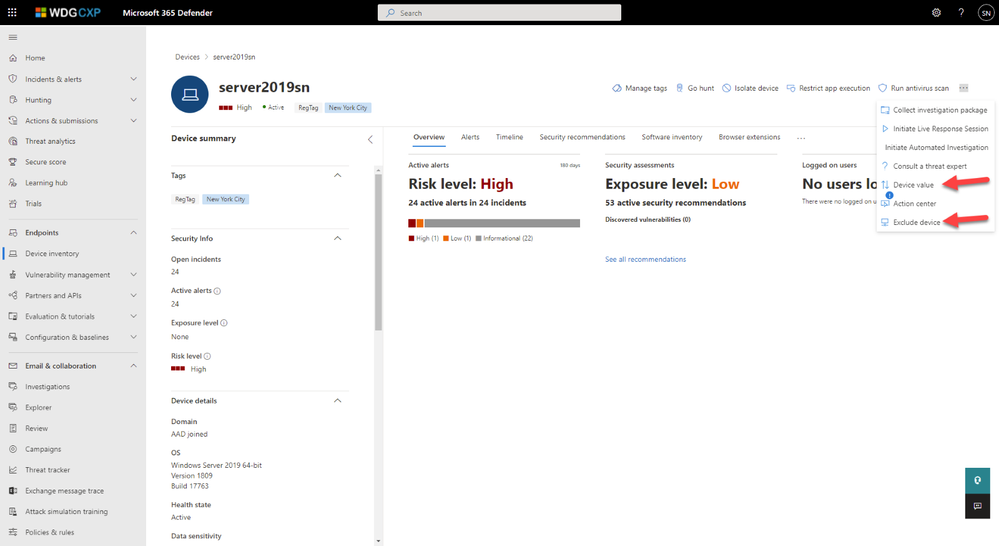Click the Exchange message trace icon
Viewport: 999px width, 546px height.
(x=13, y=491)
